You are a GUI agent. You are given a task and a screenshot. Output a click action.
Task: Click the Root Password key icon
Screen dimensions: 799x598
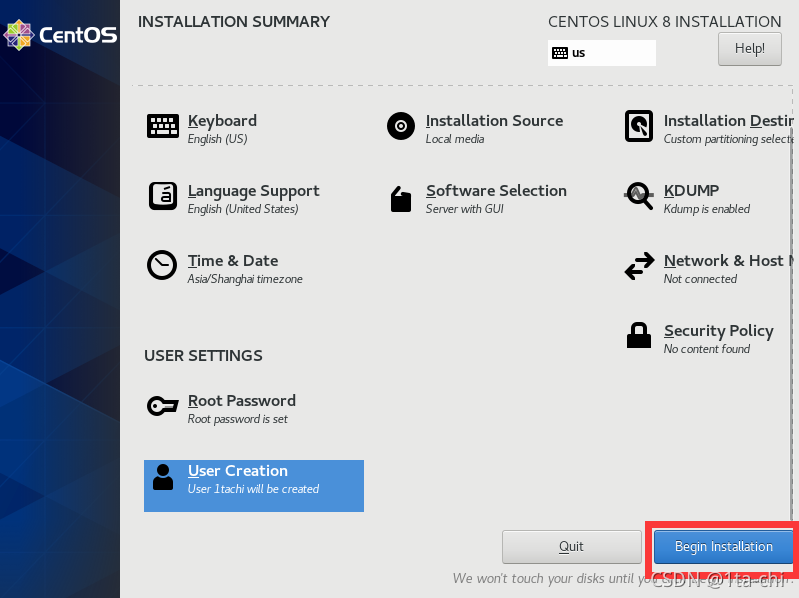pyautogui.click(x=163, y=406)
